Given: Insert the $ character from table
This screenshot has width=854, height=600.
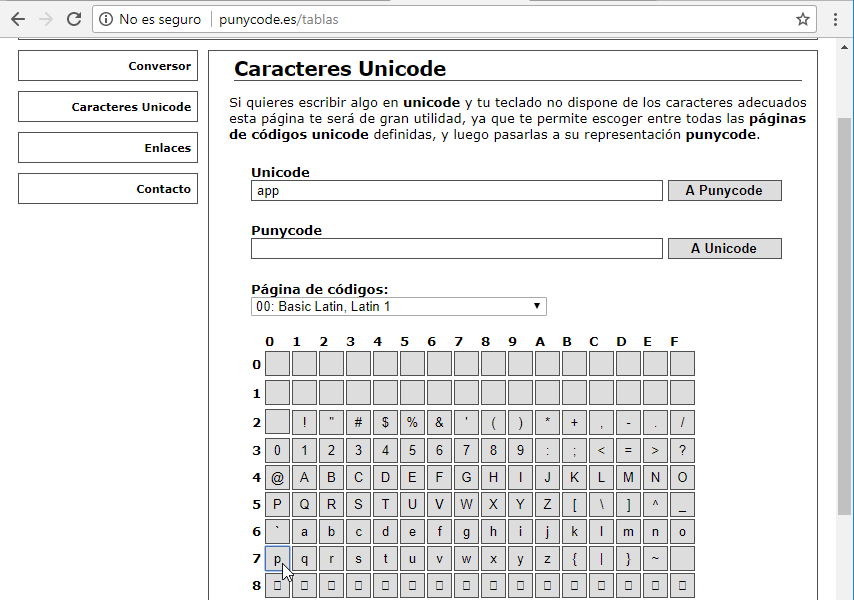Looking at the screenshot, I should pyautogui.click(x=386, y=422).
